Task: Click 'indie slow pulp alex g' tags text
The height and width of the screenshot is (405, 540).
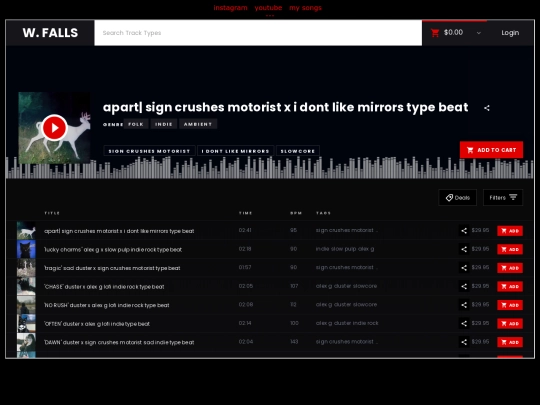Action: click(345, 249)
